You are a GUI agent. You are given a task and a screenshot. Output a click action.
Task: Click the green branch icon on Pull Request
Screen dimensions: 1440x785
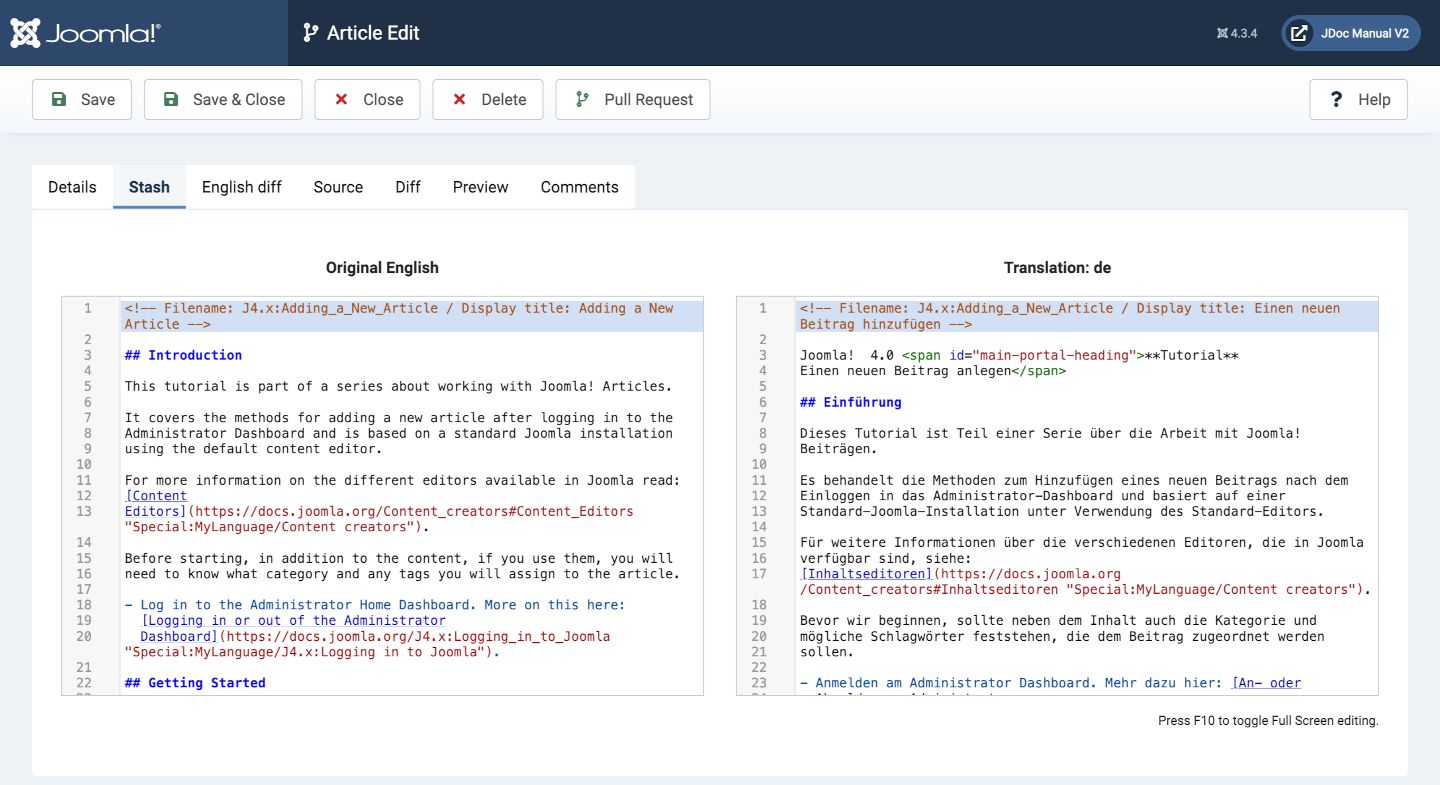pos(582,100)
